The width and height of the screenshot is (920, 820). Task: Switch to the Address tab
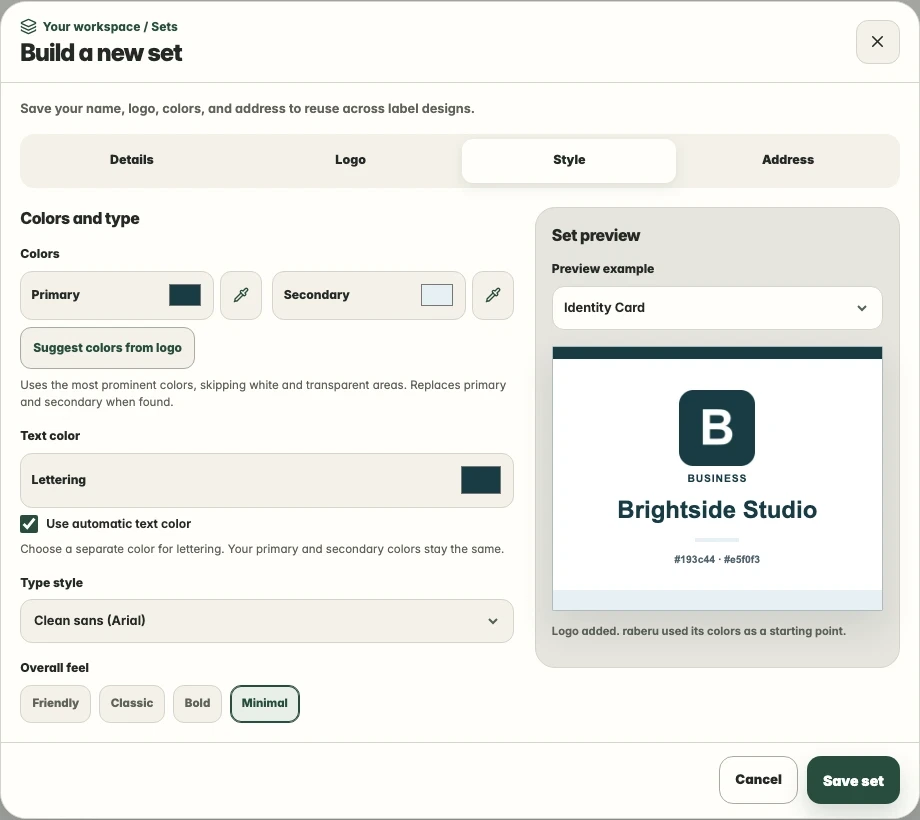pos(787,160)
